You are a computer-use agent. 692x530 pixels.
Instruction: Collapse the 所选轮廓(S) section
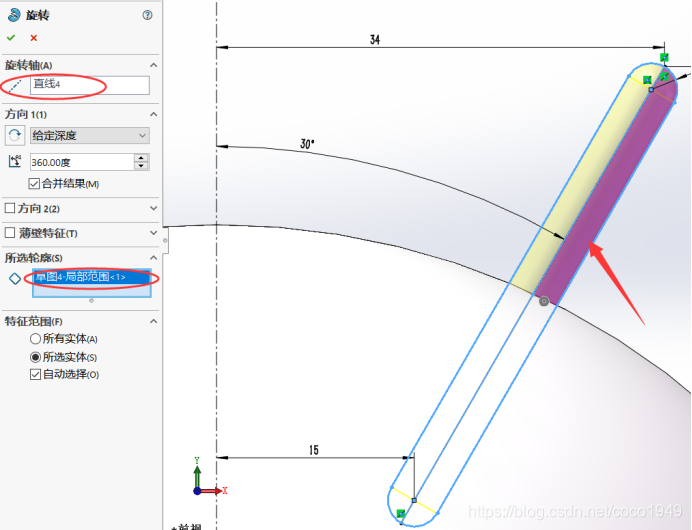[153, 257]
